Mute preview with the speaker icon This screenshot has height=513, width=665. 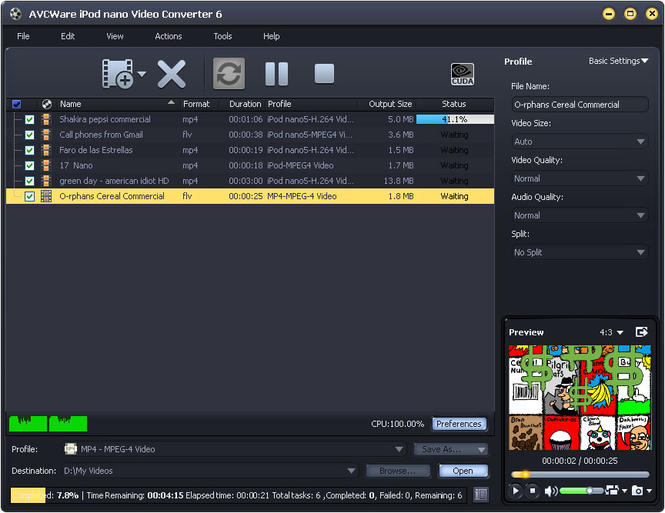pos(550,491)
